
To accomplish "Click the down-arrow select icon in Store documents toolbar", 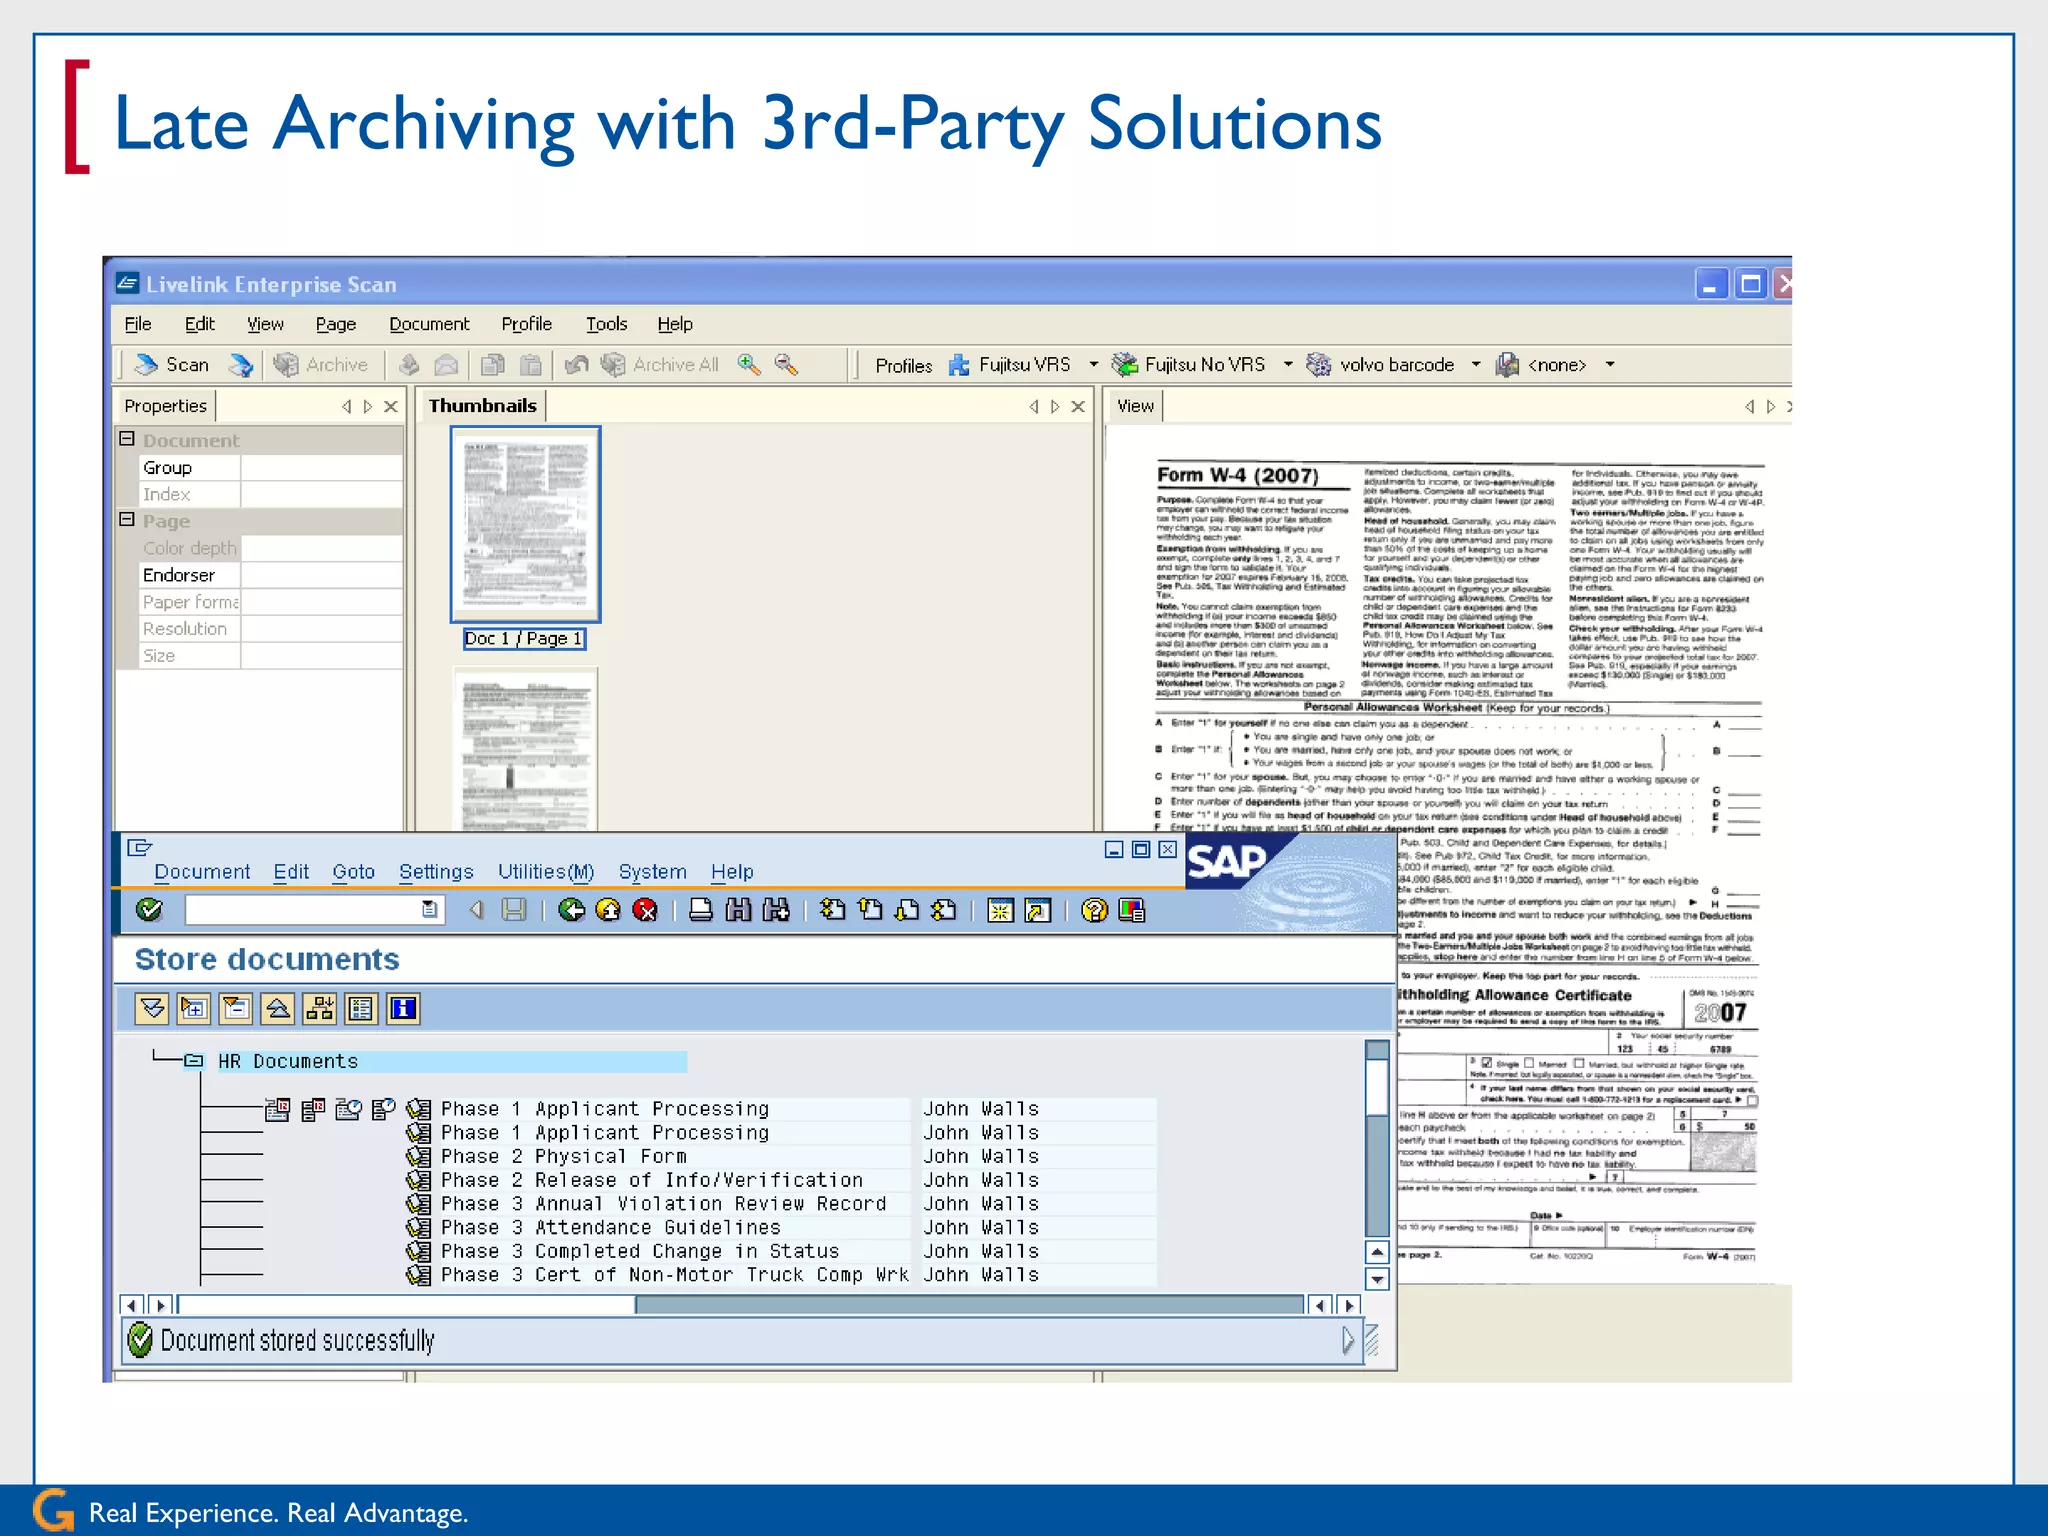I will [152, 1009].
